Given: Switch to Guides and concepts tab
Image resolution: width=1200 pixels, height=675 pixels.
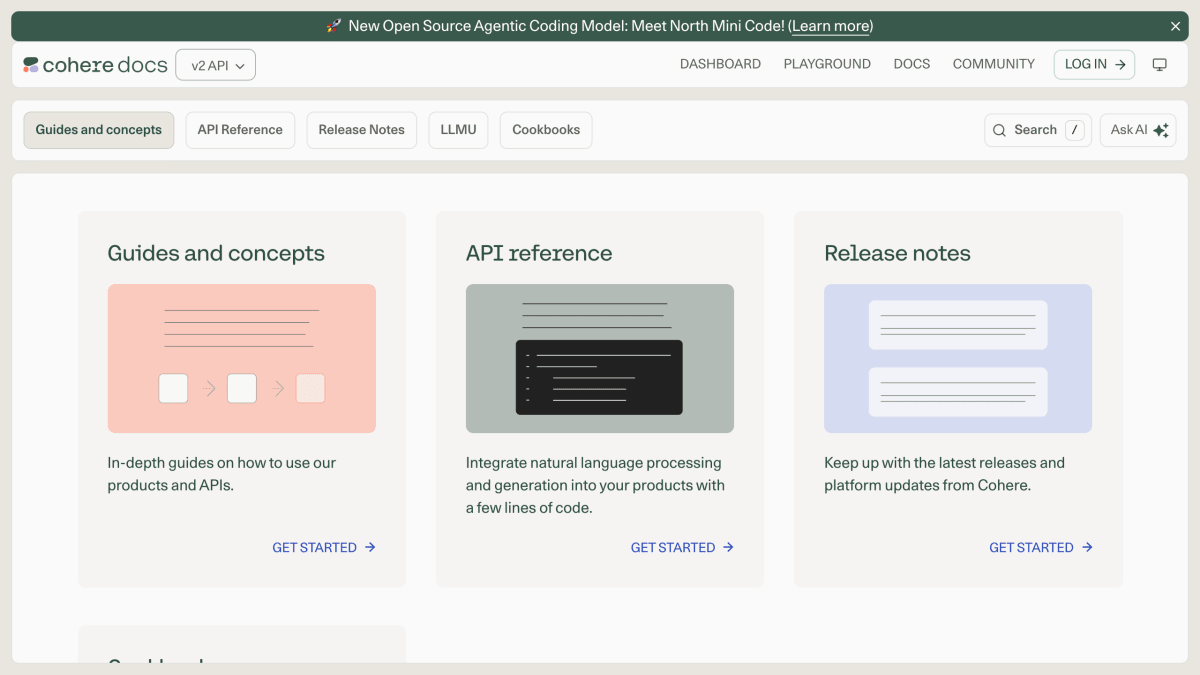Looking at the screenshot, I should point(99,130).
